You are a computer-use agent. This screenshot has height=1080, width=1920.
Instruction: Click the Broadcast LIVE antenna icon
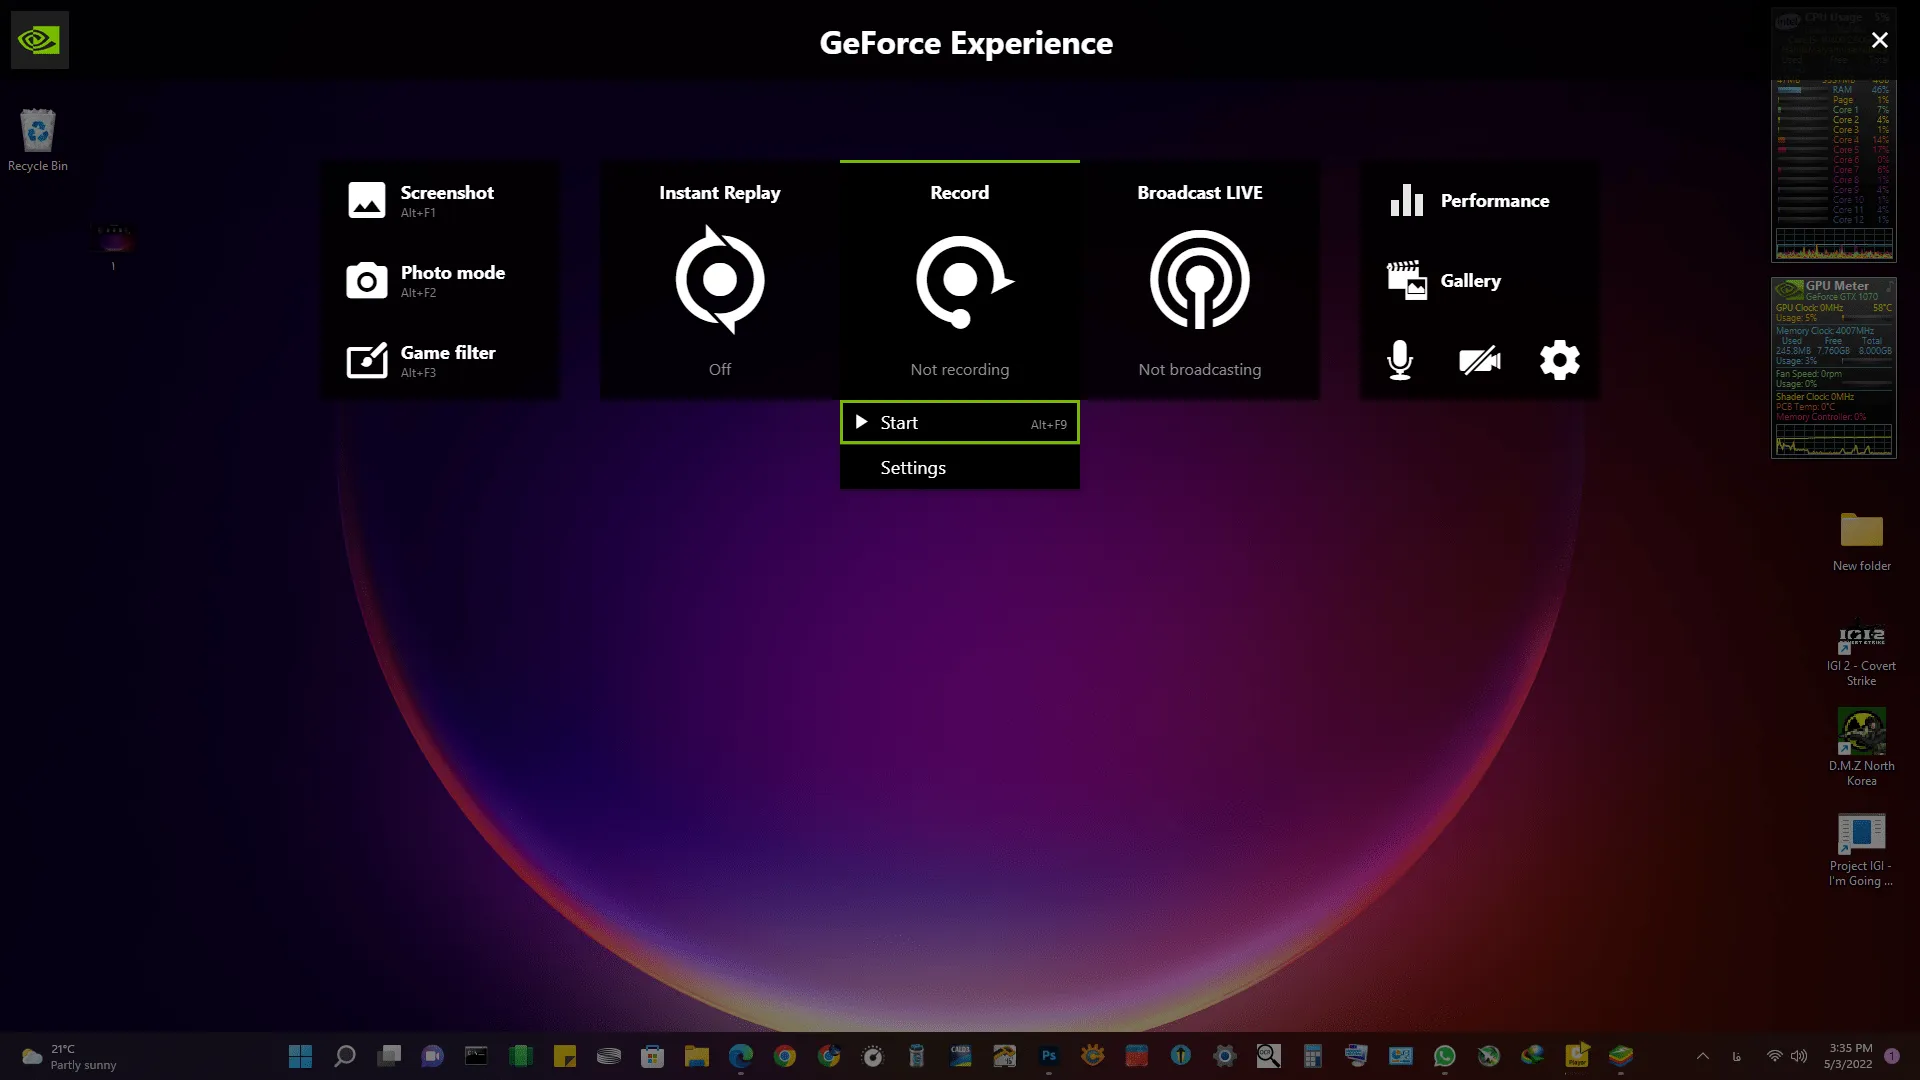(1199, 280)
